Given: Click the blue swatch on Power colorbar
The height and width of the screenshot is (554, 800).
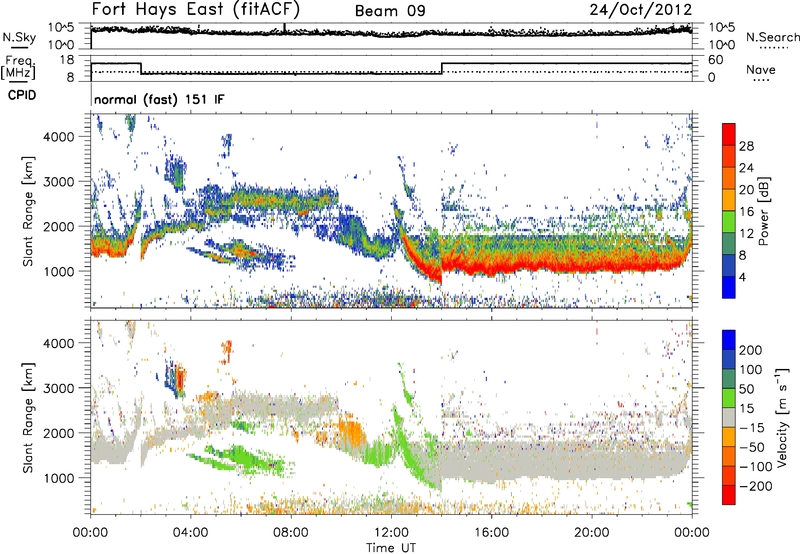Looking at the screenshot, I should (x=729, y=287).
